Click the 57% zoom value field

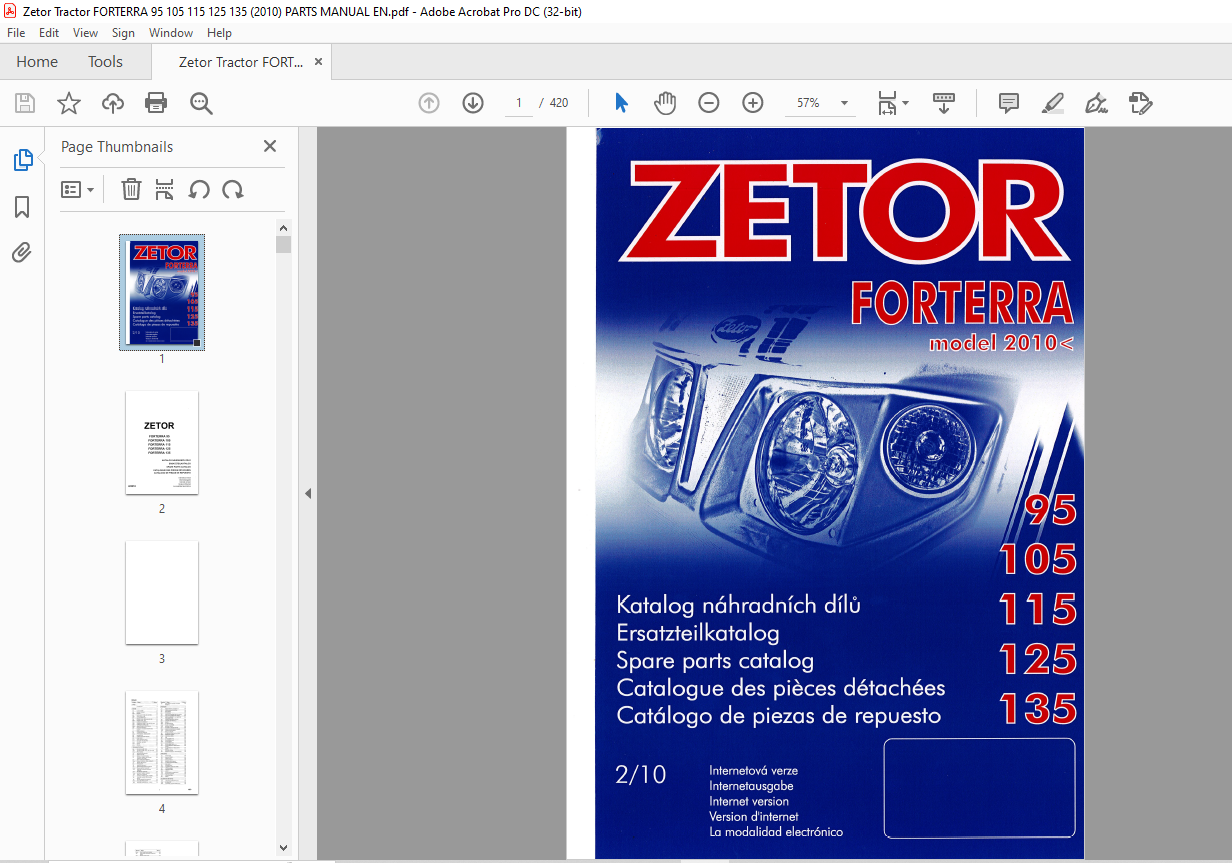click(x=808, y=103)
